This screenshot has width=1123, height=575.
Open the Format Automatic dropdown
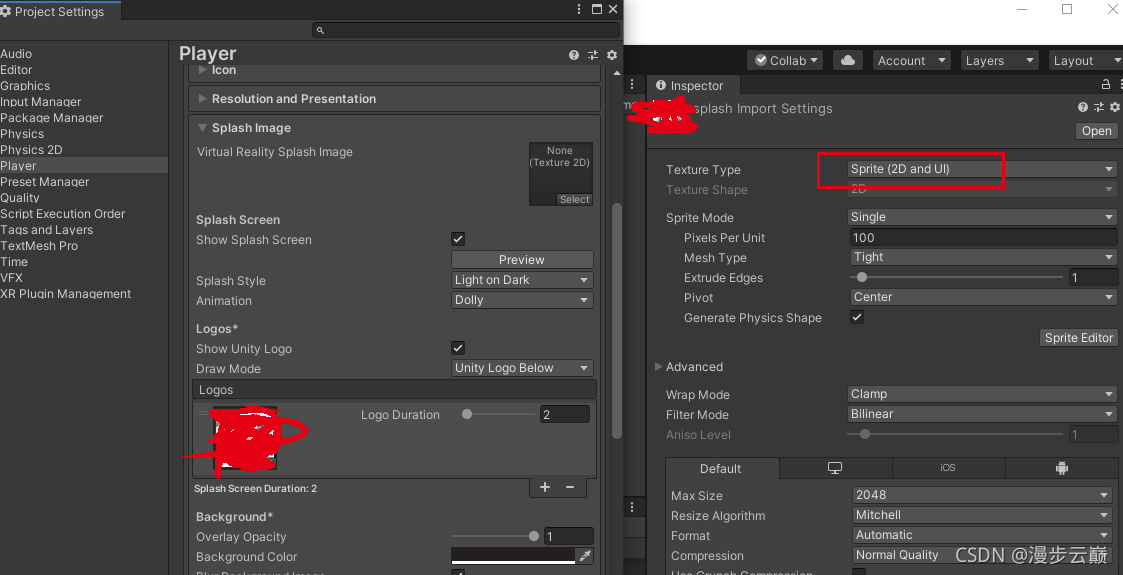pyautogui.click(x=982, y=535)
